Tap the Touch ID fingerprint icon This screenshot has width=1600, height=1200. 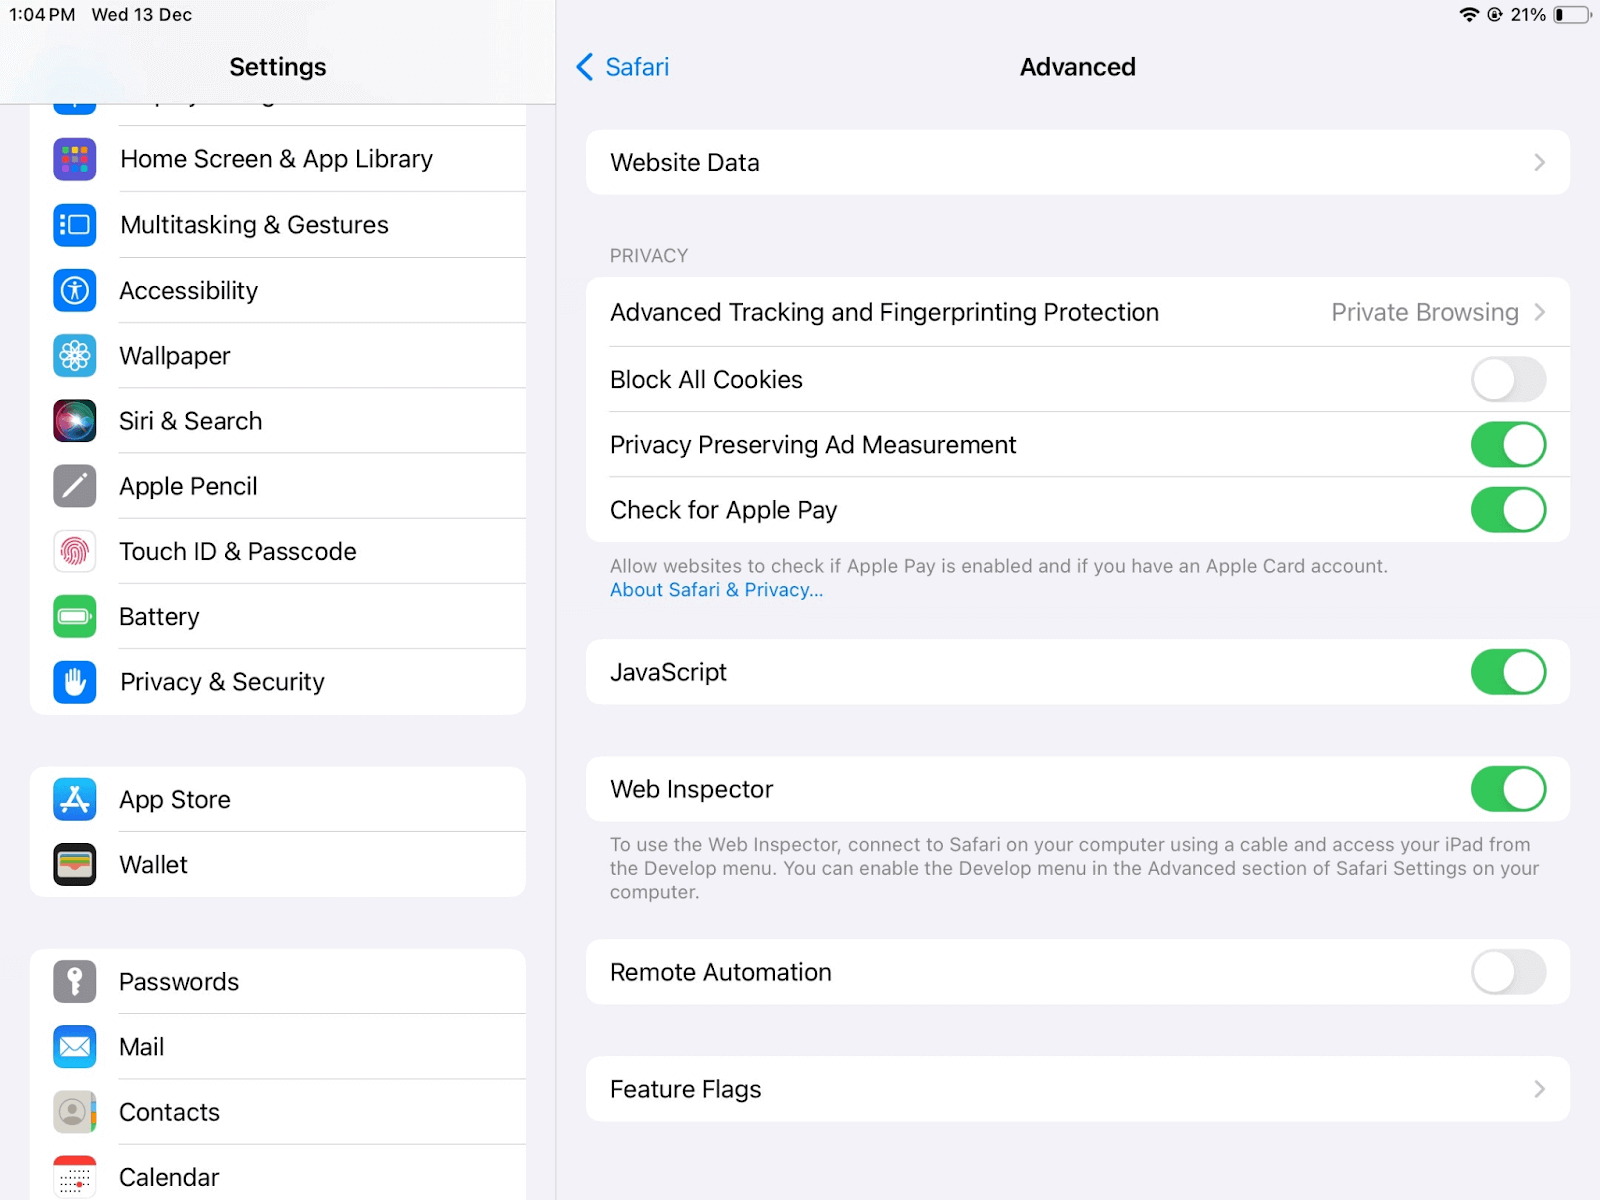75,551
